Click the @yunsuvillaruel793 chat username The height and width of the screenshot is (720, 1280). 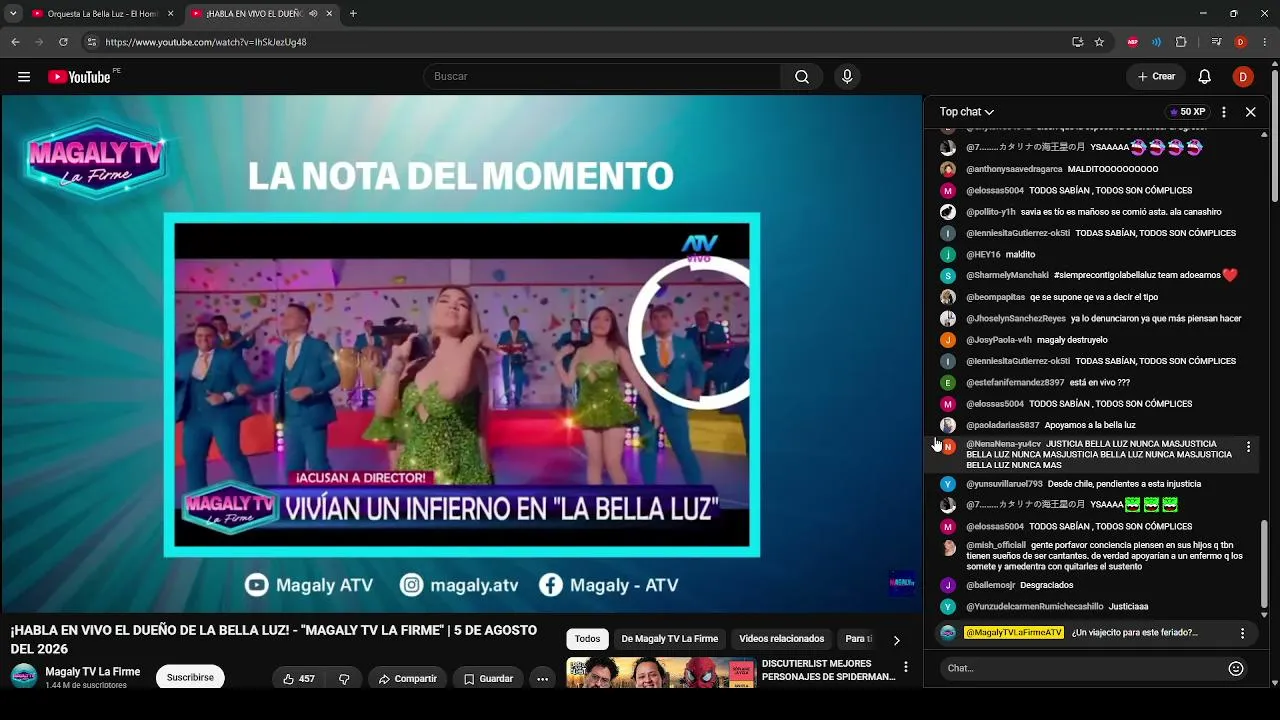[x=1004, y=484]
